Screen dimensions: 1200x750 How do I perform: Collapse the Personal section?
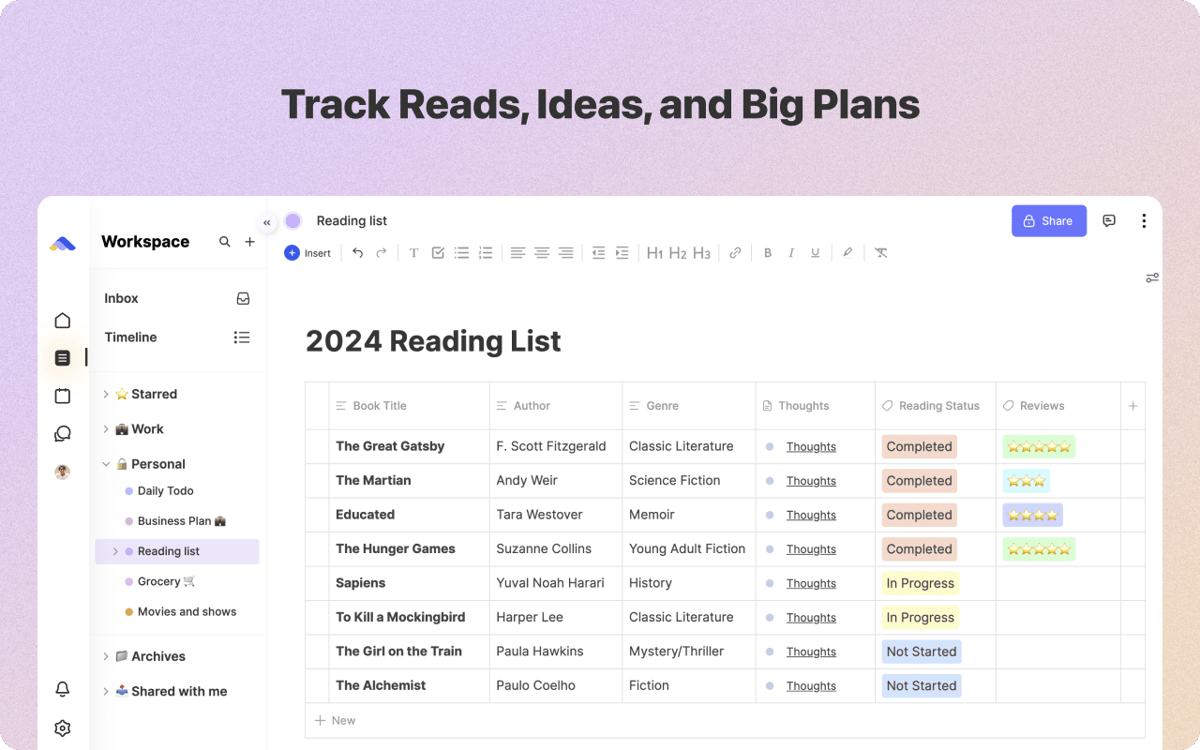[106, 464]
